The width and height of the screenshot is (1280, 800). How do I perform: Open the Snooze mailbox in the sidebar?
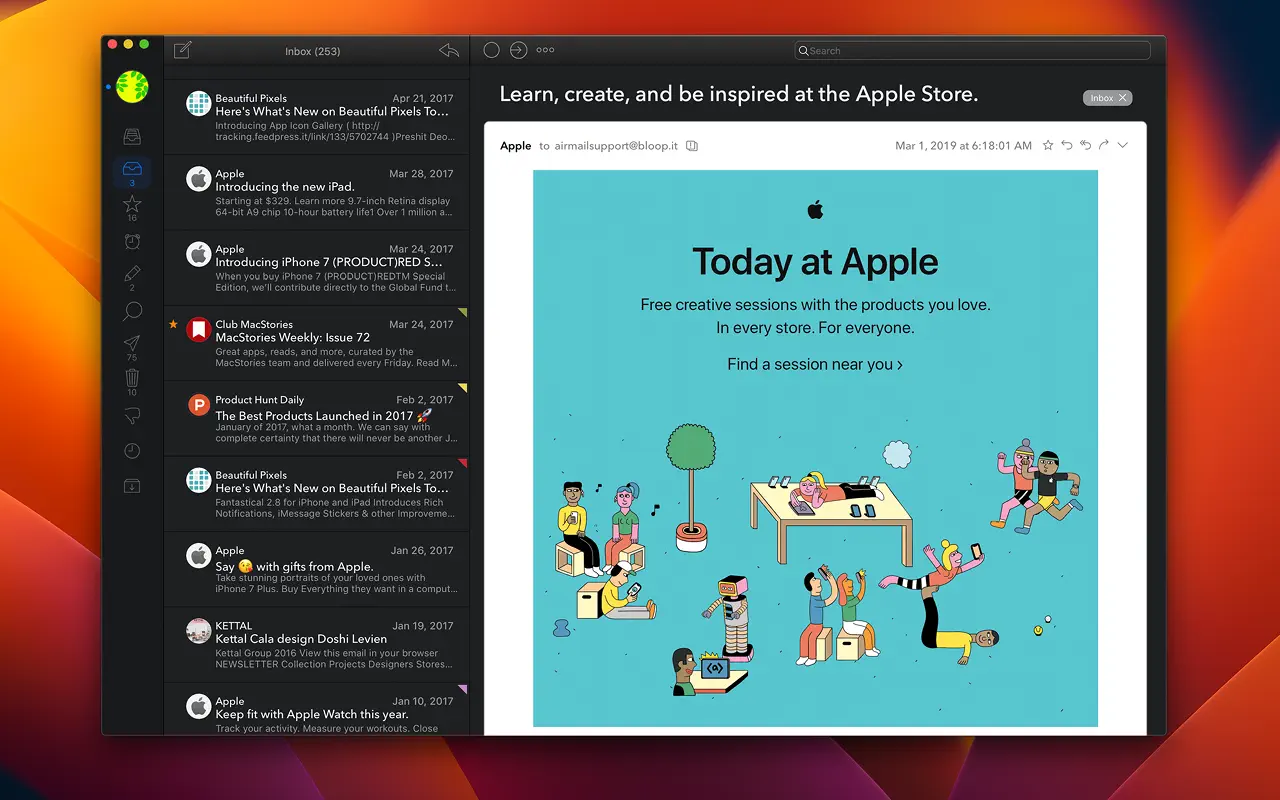coord(132,241)
